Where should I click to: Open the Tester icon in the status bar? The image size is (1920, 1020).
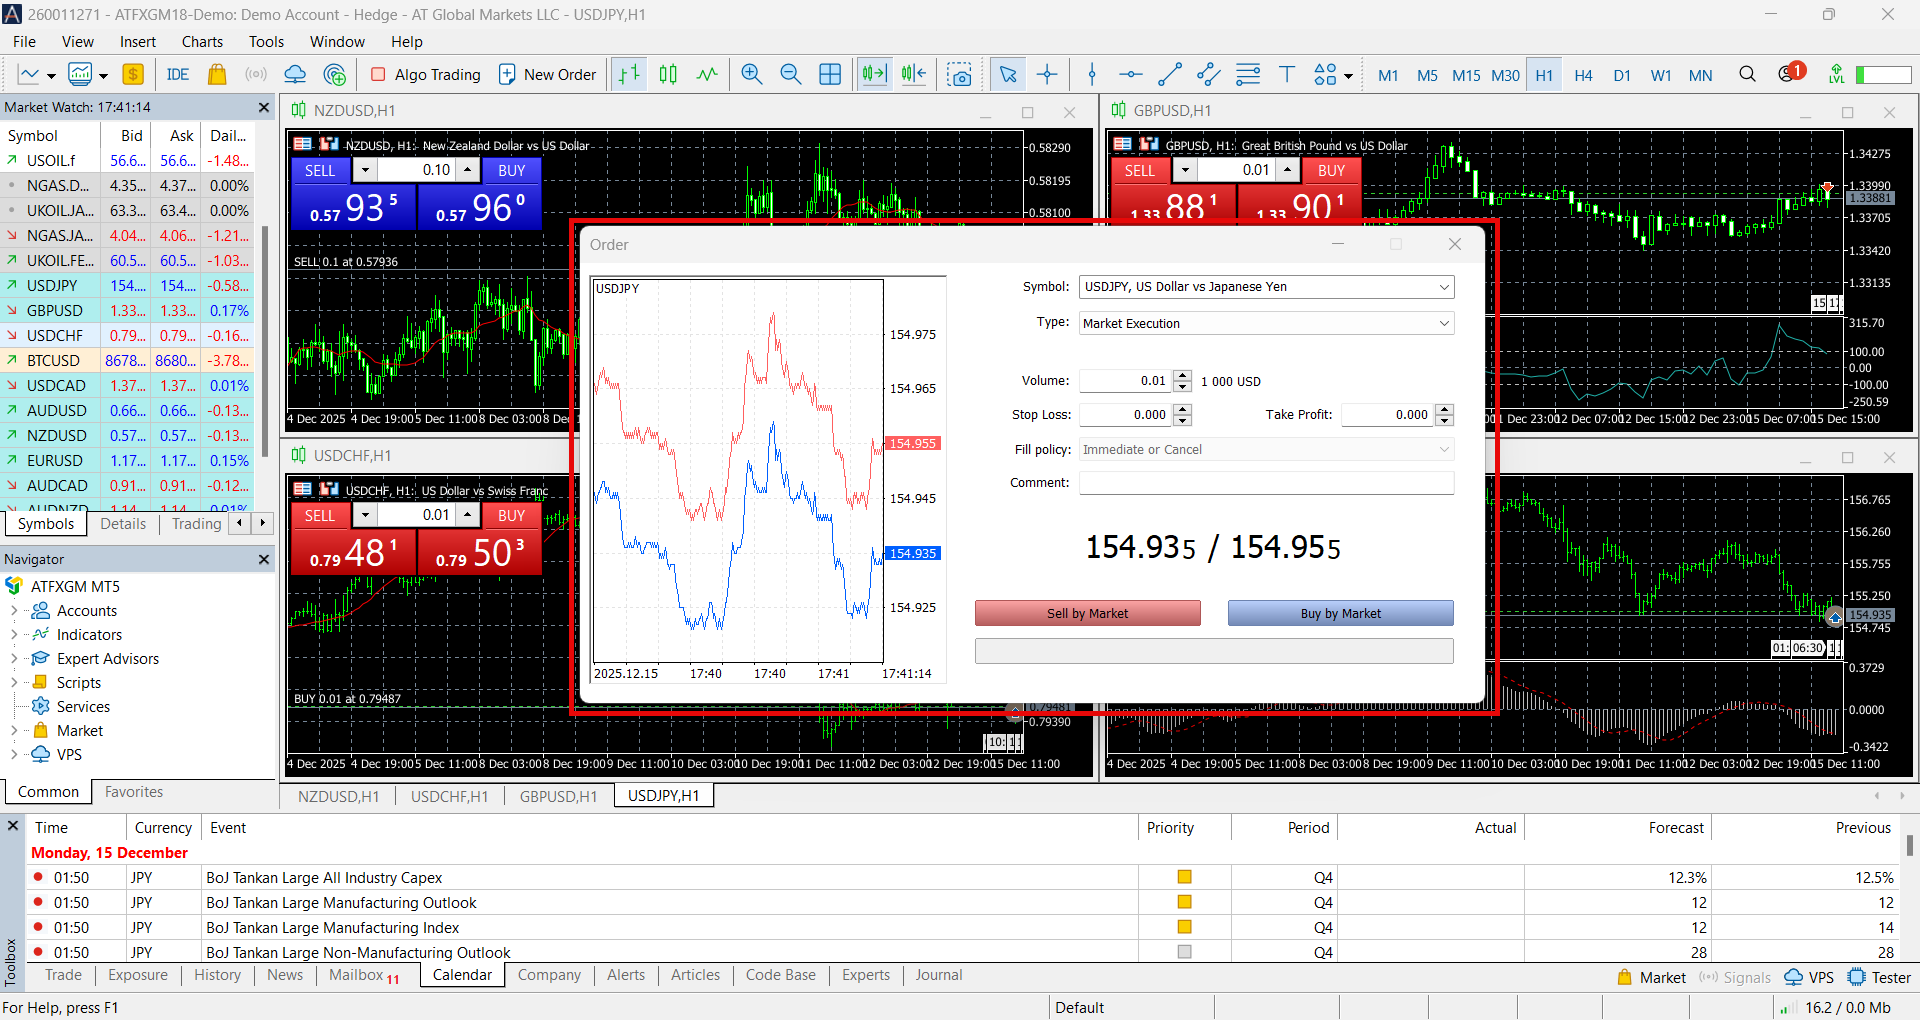(1879, 977)
